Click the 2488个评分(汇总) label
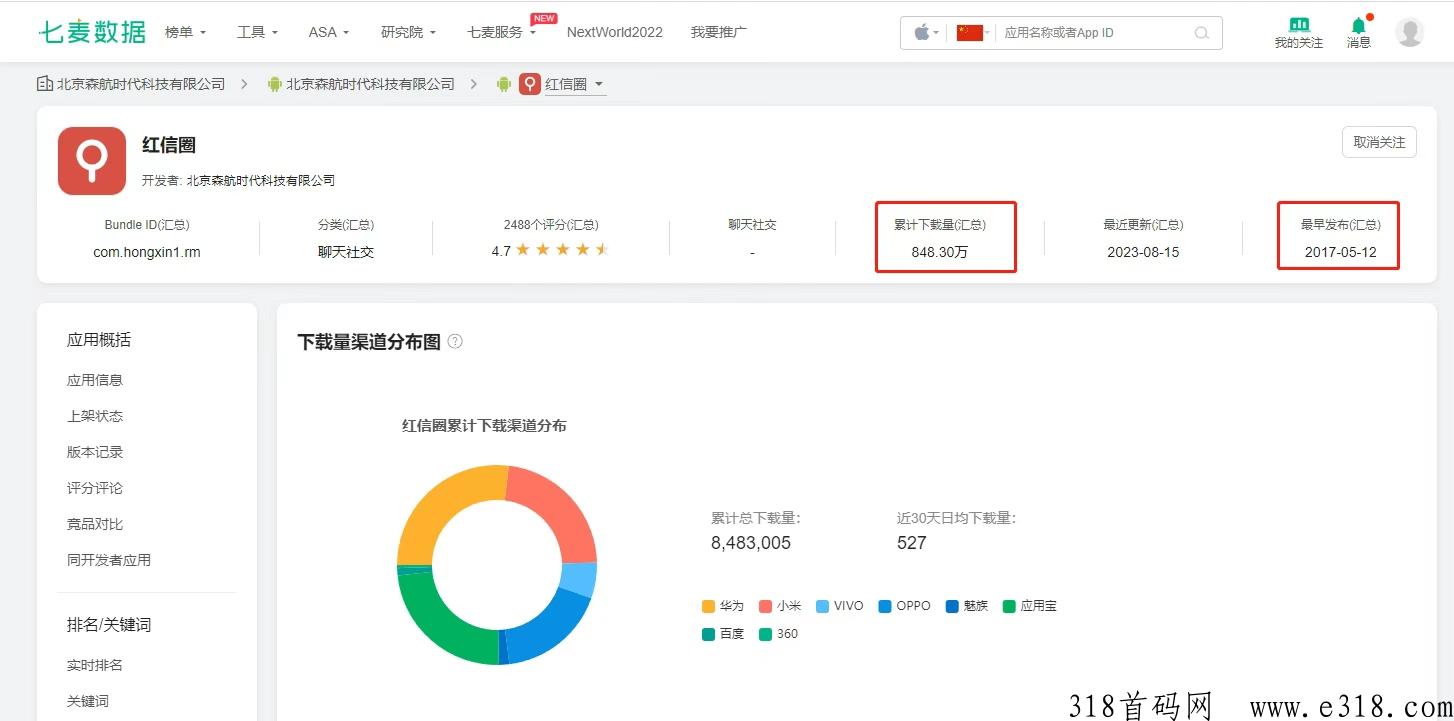Screen dimensions: 1454x721 point(551,225)
